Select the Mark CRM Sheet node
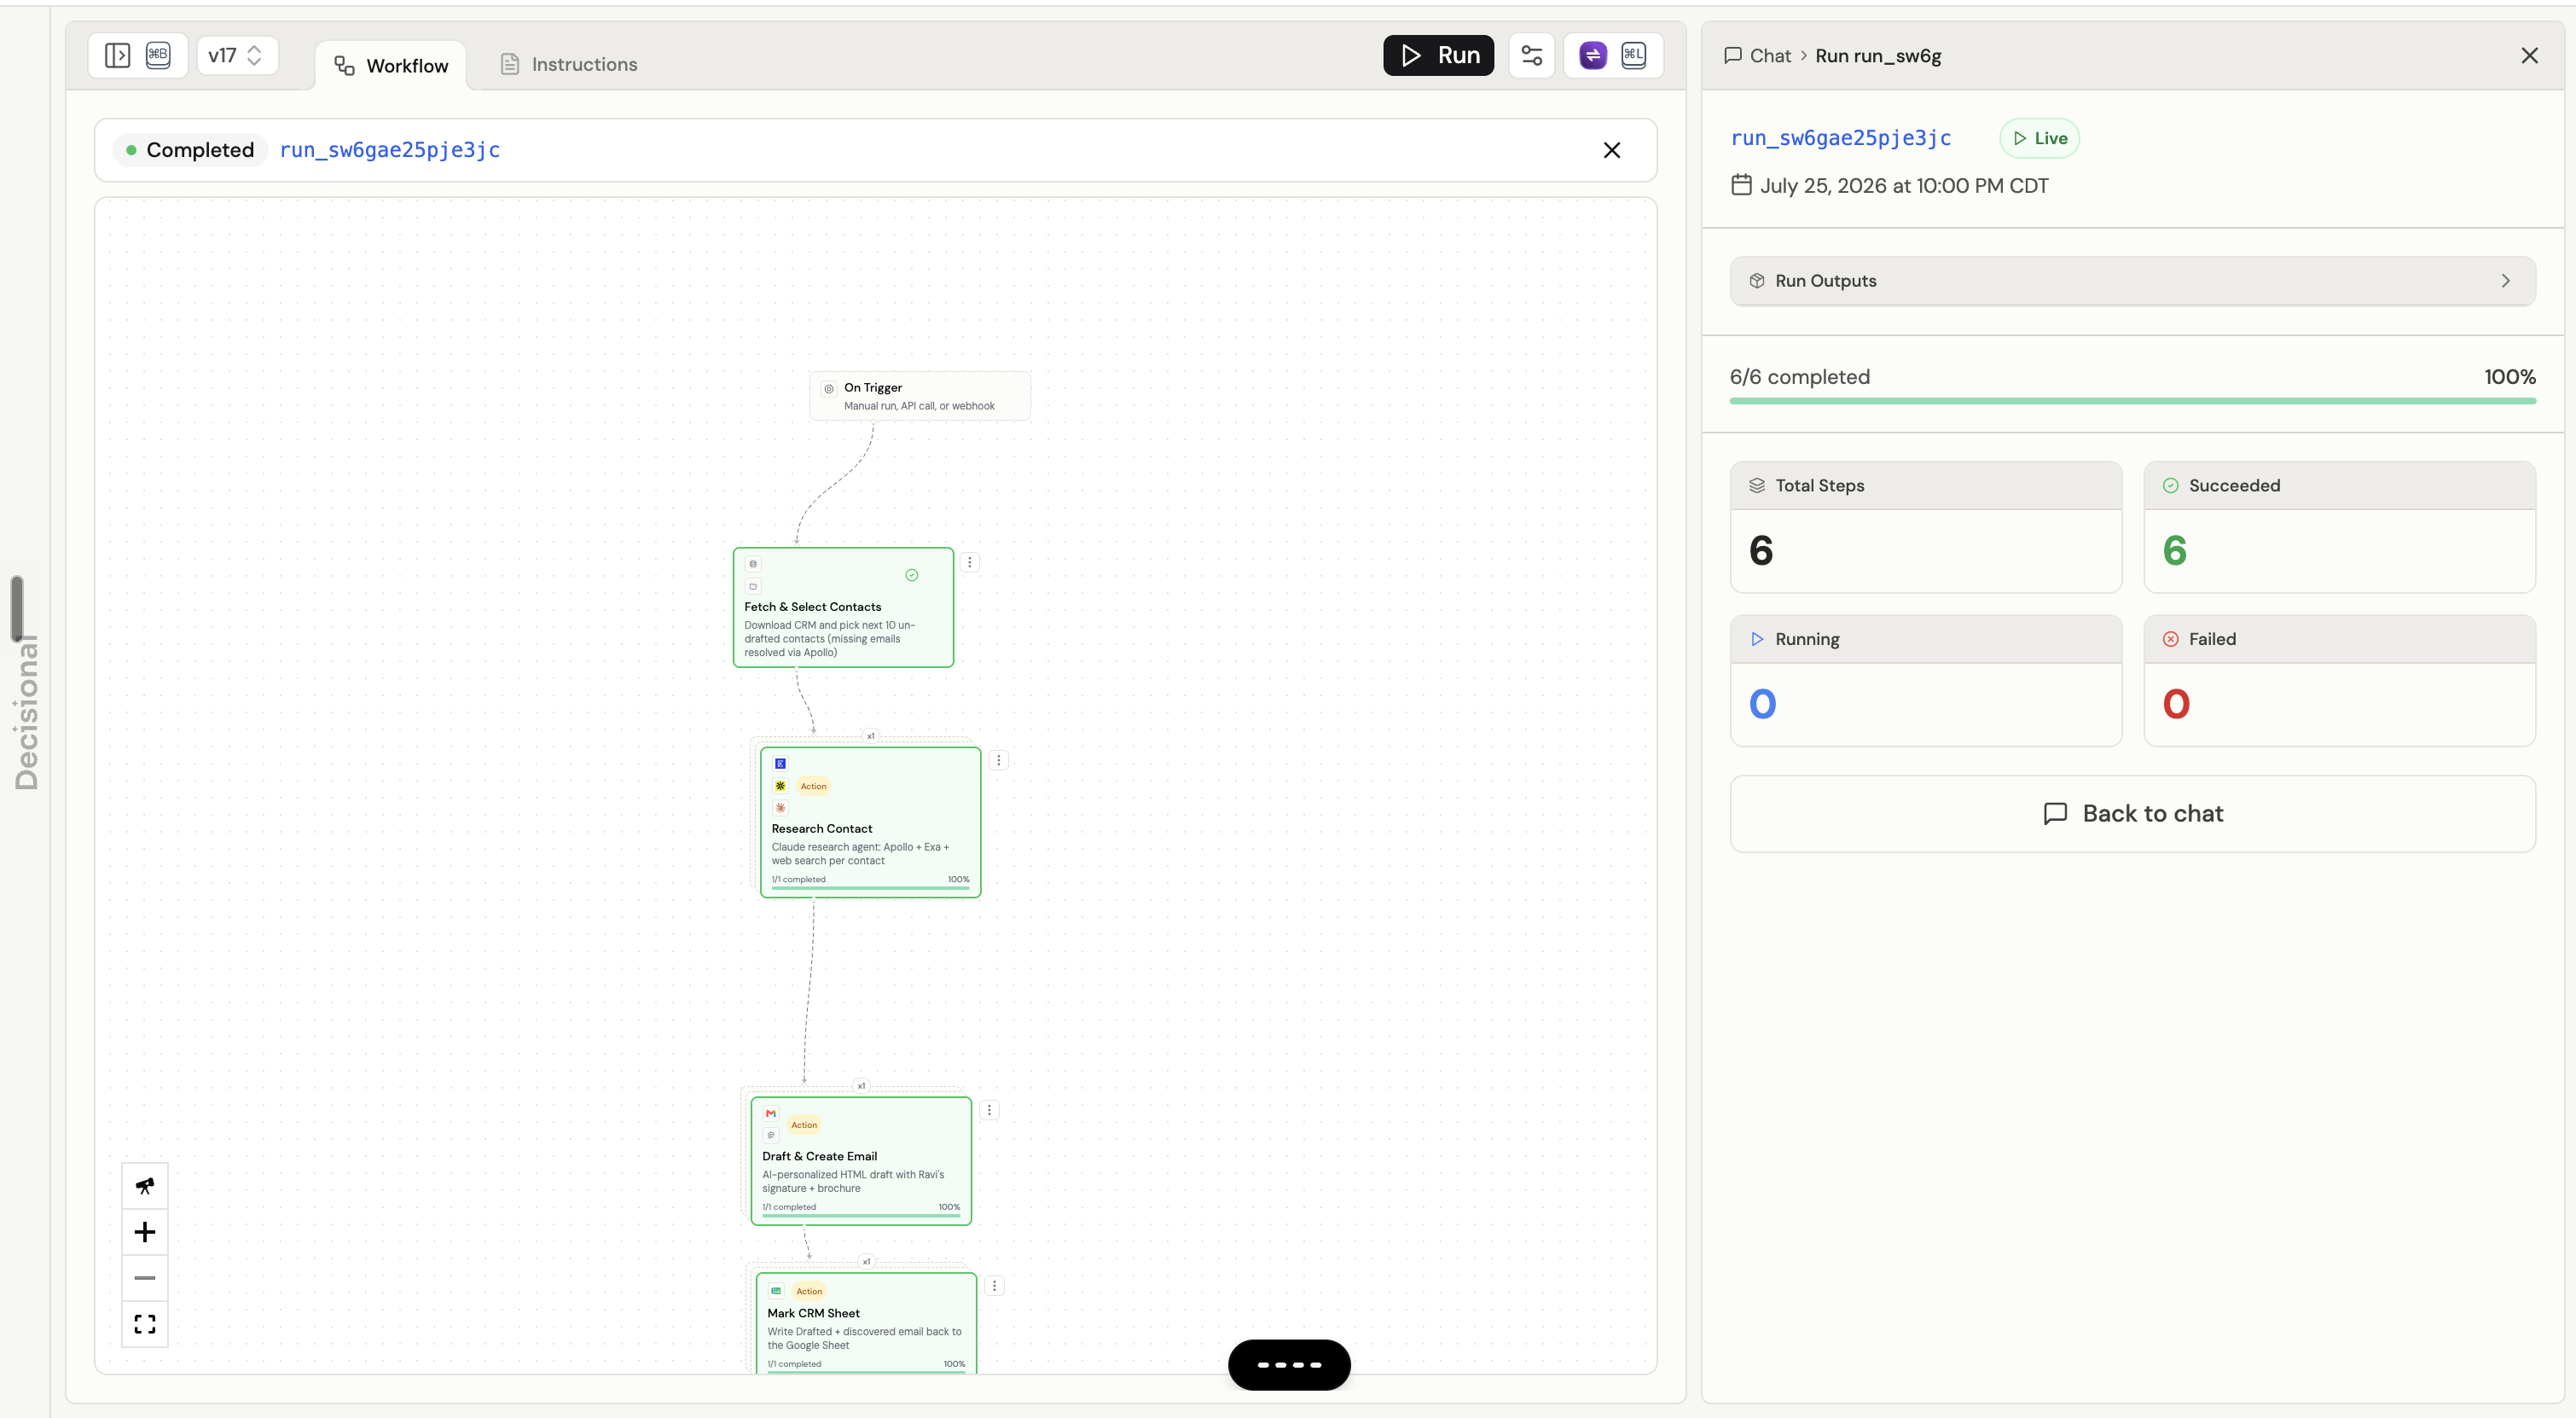Viewport: 2576px width, 1418px height. [x=866, y=1322]
